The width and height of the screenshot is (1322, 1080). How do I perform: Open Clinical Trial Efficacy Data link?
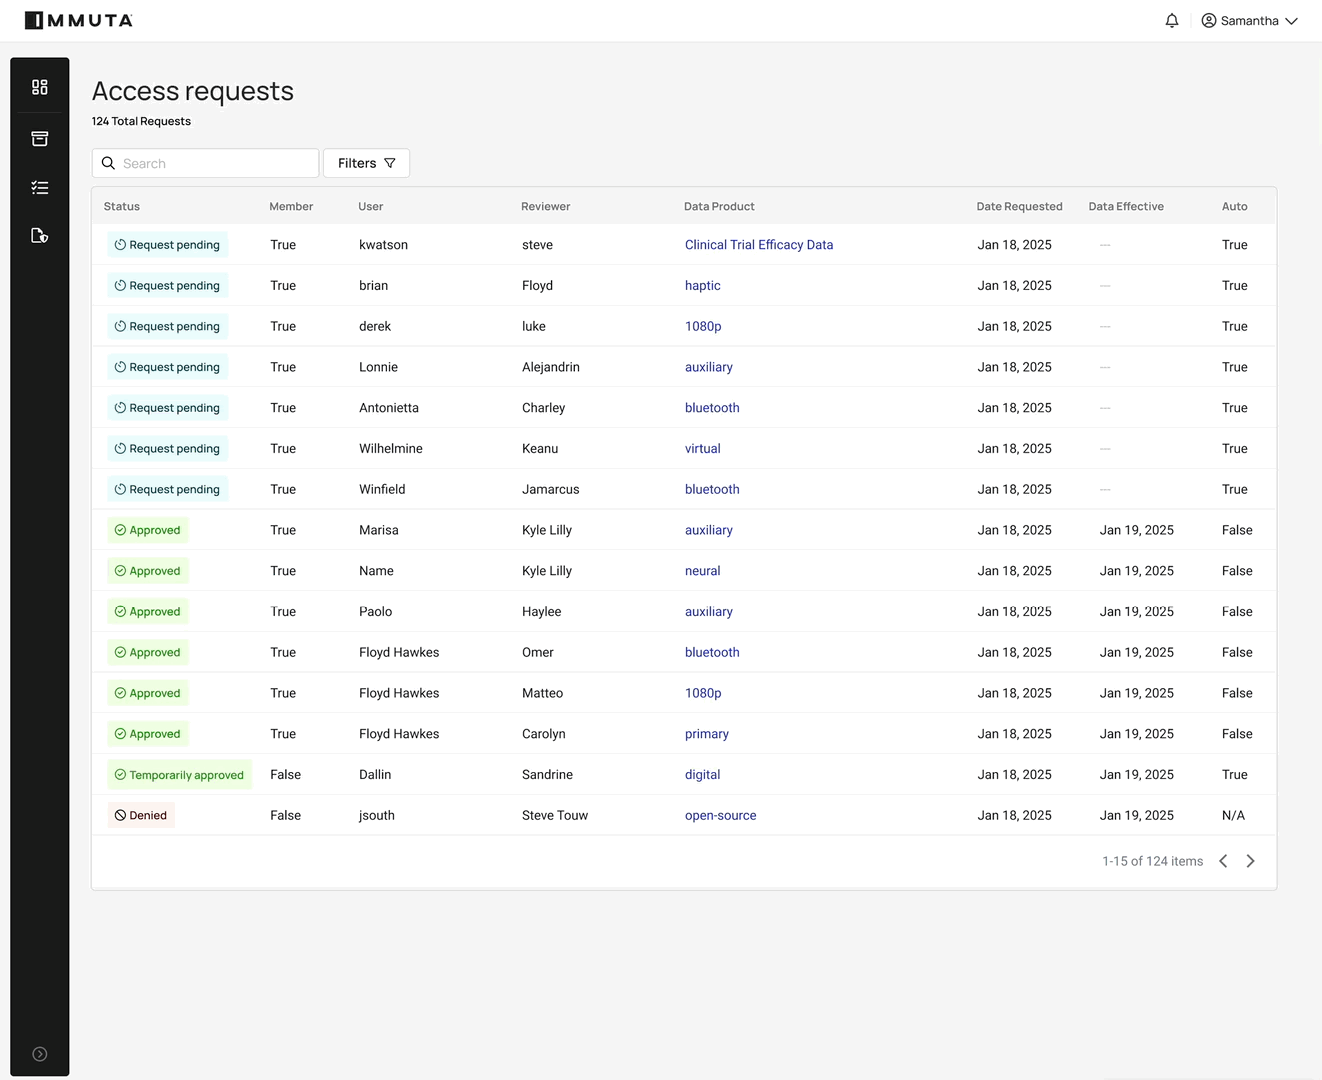click(x=759, y=245)
